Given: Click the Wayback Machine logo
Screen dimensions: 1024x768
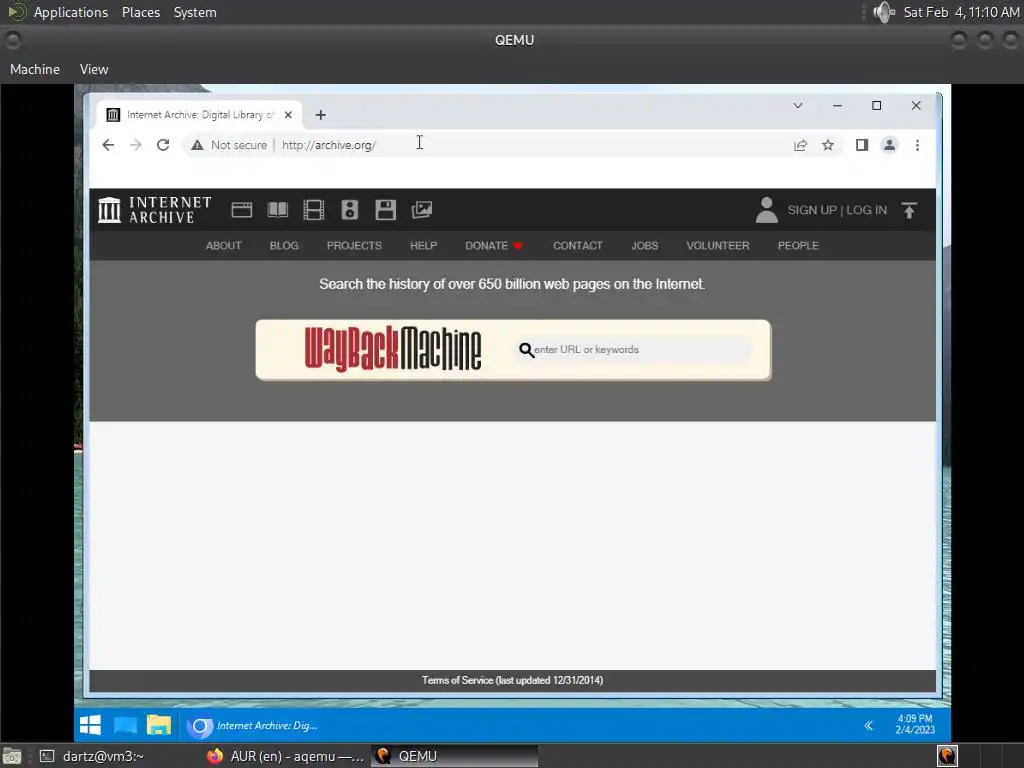Looking at the screenshot, I should pos(393,349).
